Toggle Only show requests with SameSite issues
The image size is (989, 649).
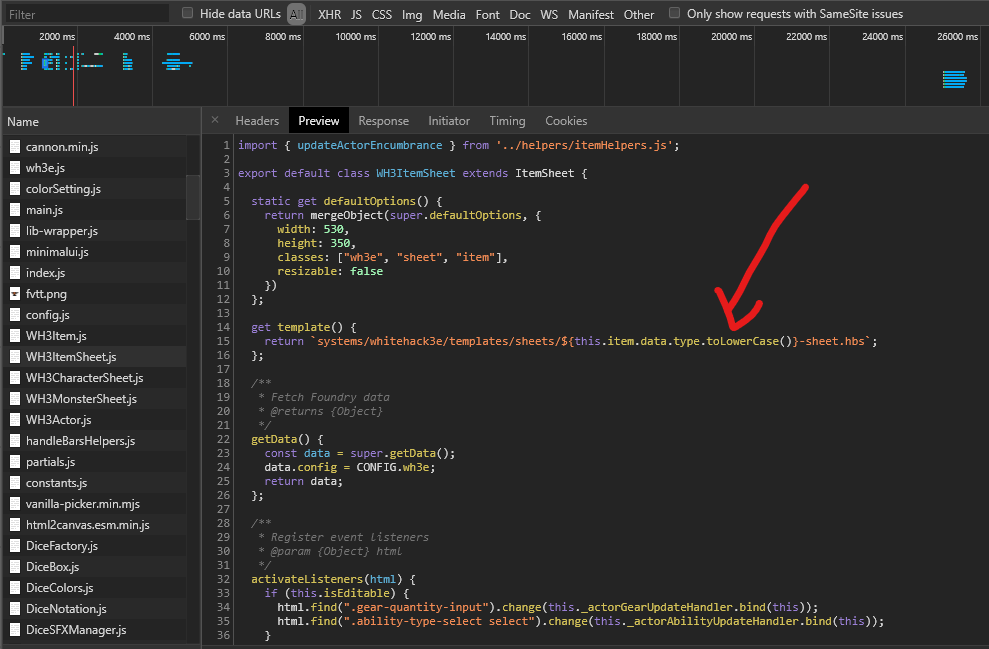point(675,14)
